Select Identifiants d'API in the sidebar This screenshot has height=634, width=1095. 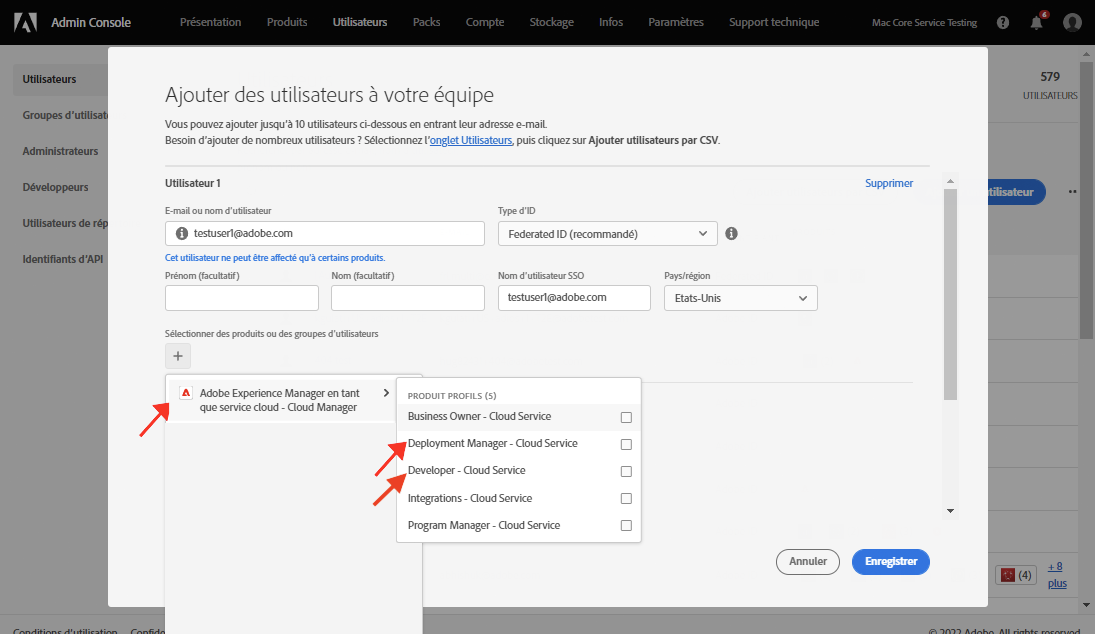[62, 259]
